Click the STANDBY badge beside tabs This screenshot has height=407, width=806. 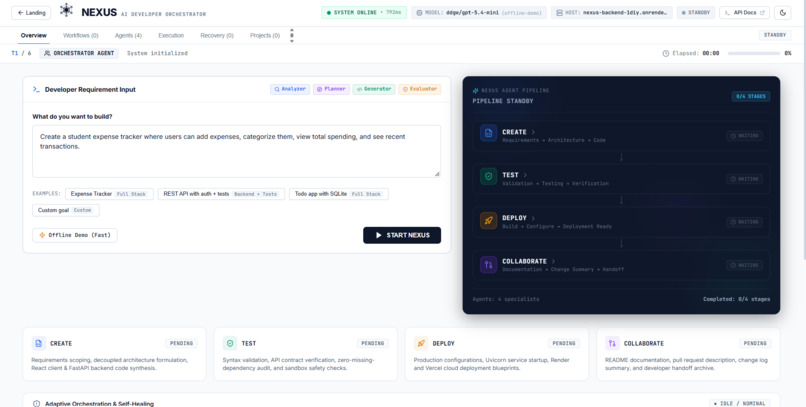pyautogui.click(x=775, y=35)
